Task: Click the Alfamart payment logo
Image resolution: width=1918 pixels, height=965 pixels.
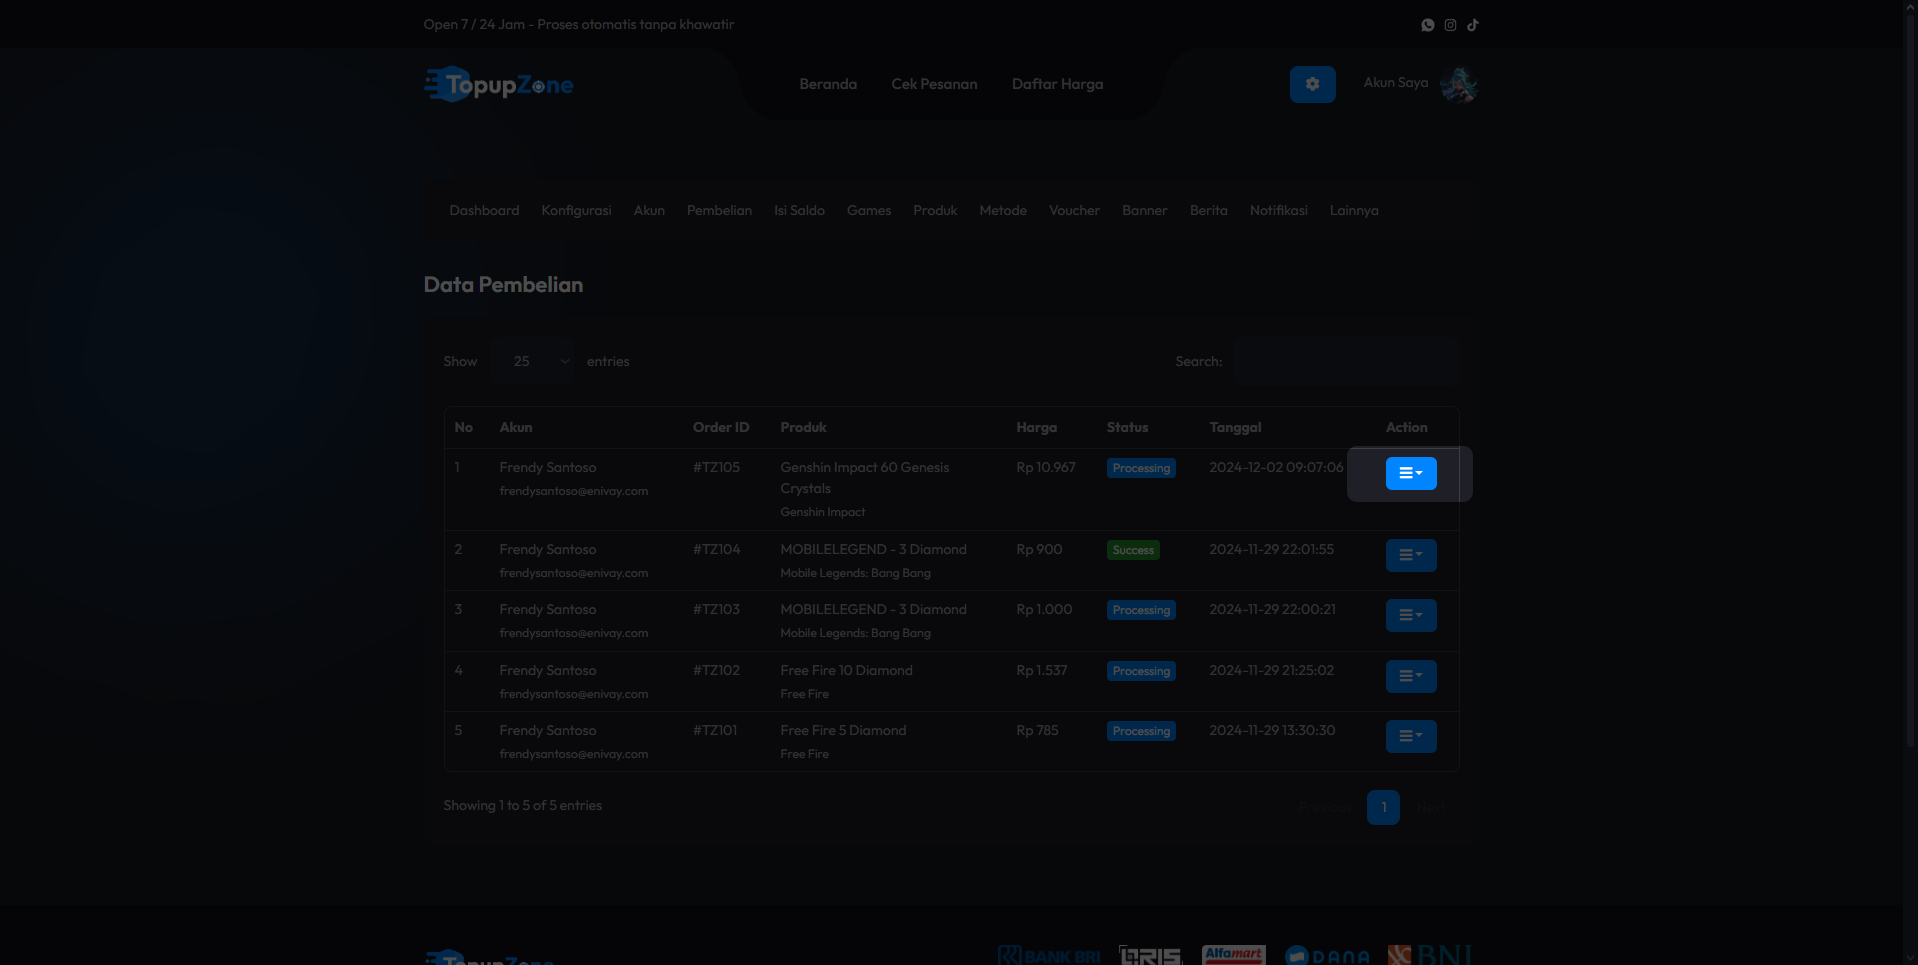Action: coord(1234,955)
